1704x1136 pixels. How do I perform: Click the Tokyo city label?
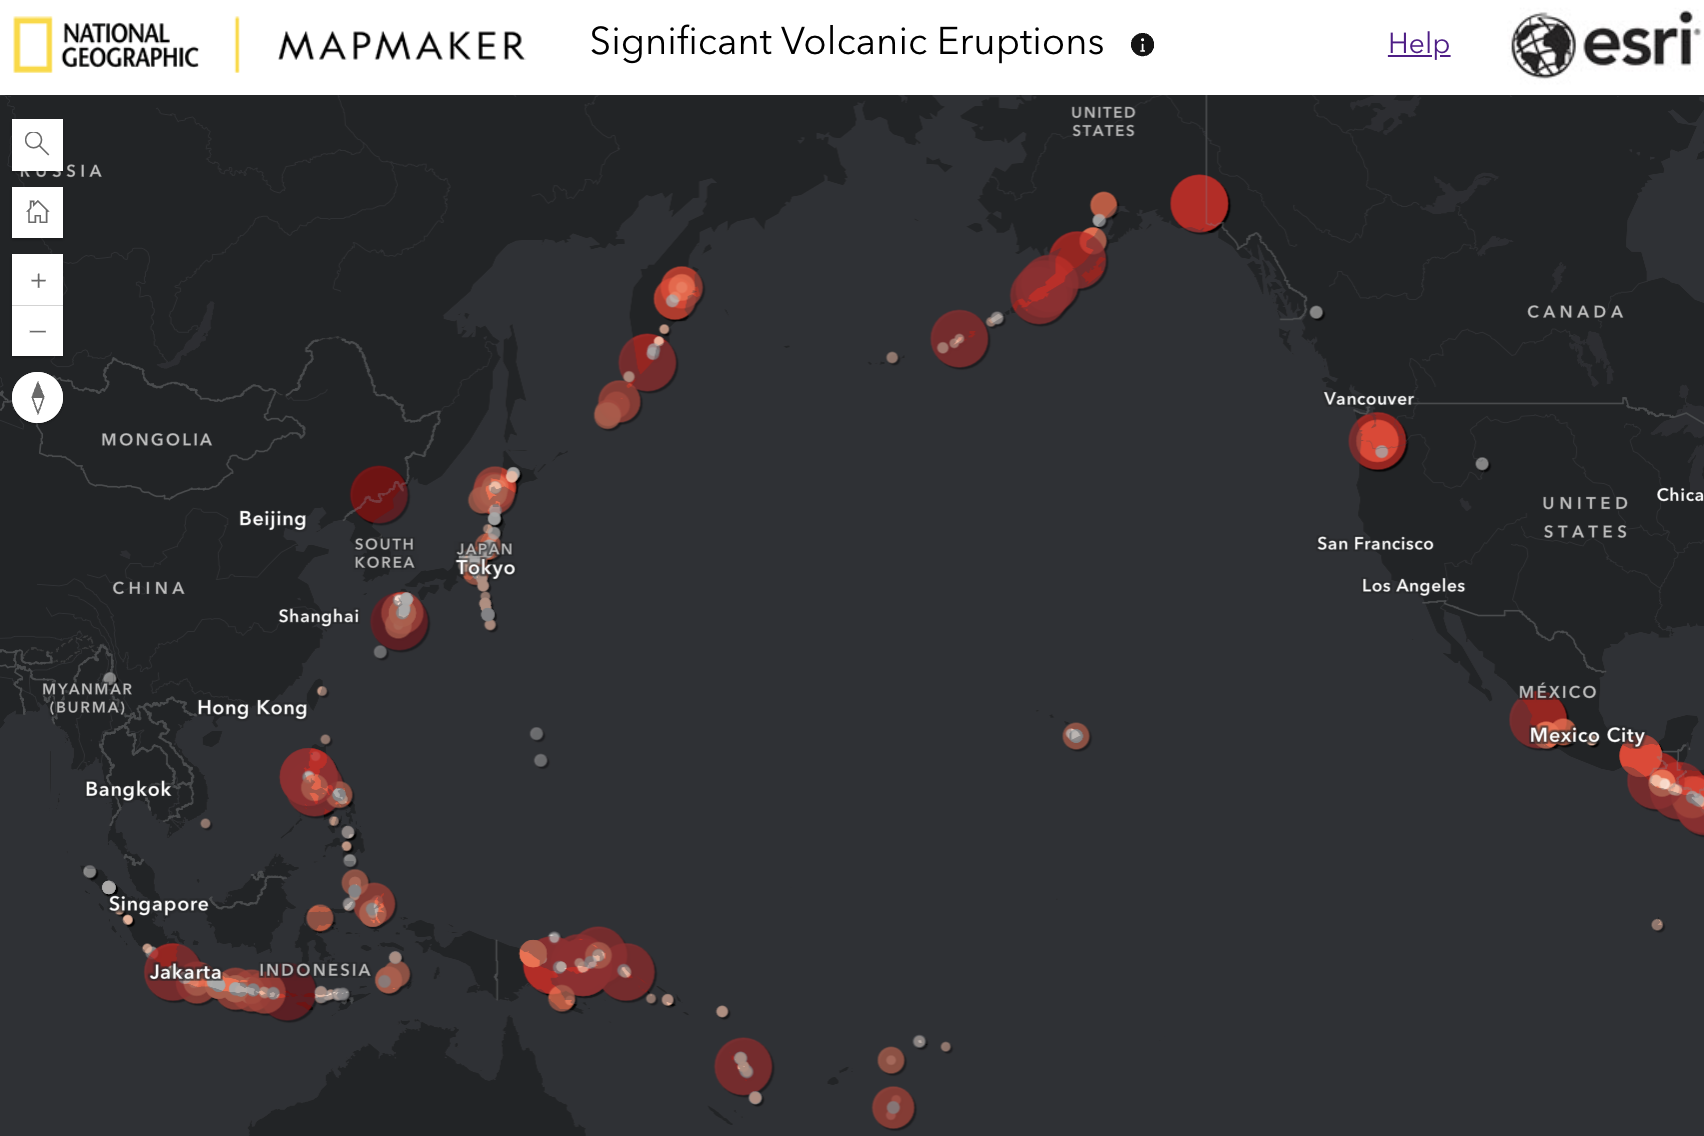(x=486, y=568)
